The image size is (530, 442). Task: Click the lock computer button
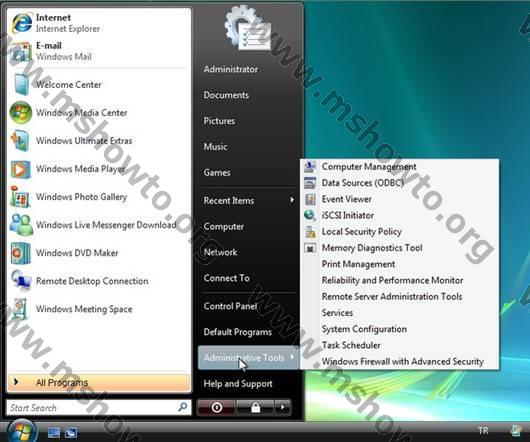click(x=256, y=408)
